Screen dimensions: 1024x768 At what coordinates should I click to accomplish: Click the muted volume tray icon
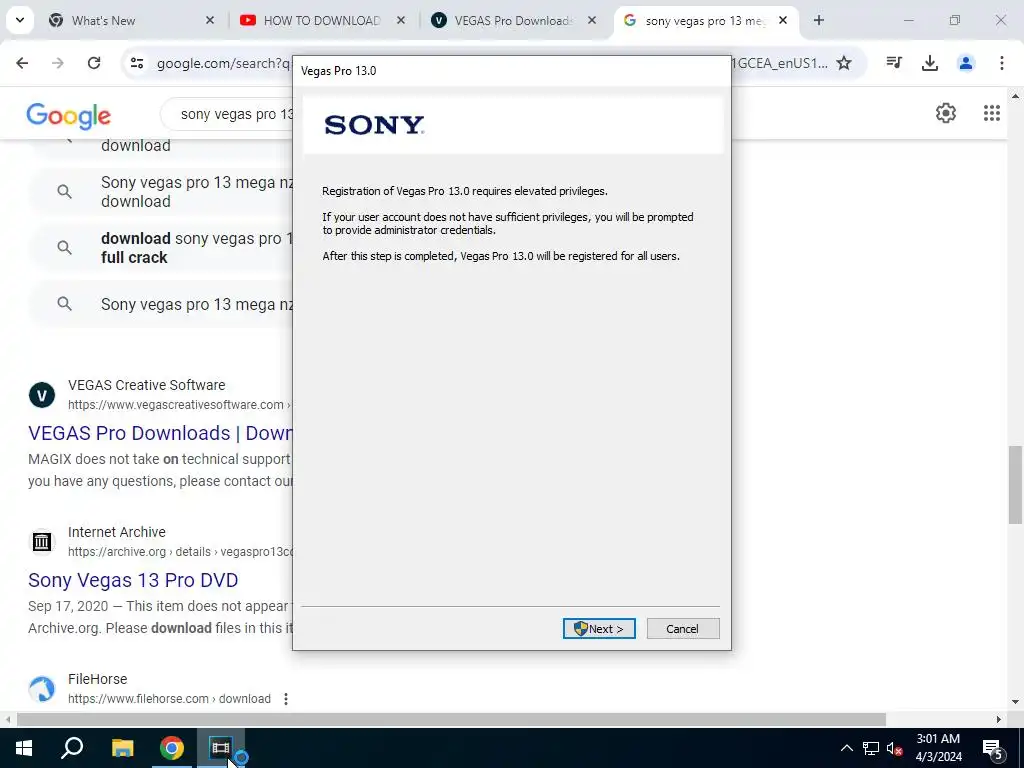coord(895,748)
